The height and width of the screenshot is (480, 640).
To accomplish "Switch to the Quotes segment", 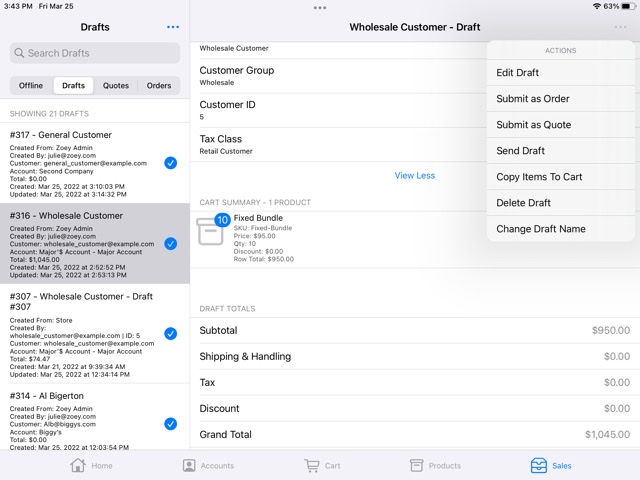I will point(116,85).
